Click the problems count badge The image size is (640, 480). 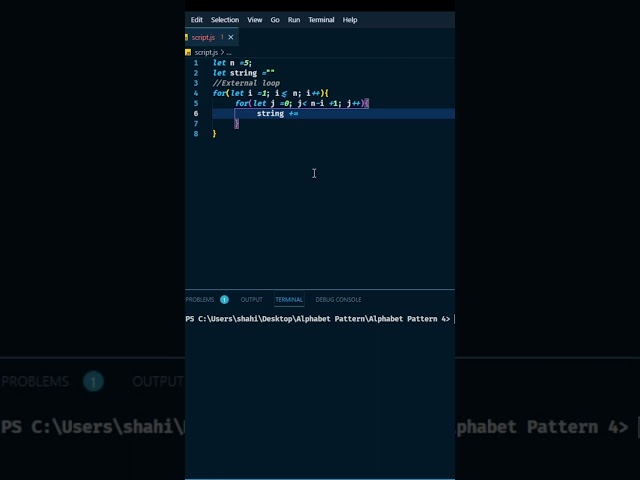pyautogui.click(x=224, y=300)
